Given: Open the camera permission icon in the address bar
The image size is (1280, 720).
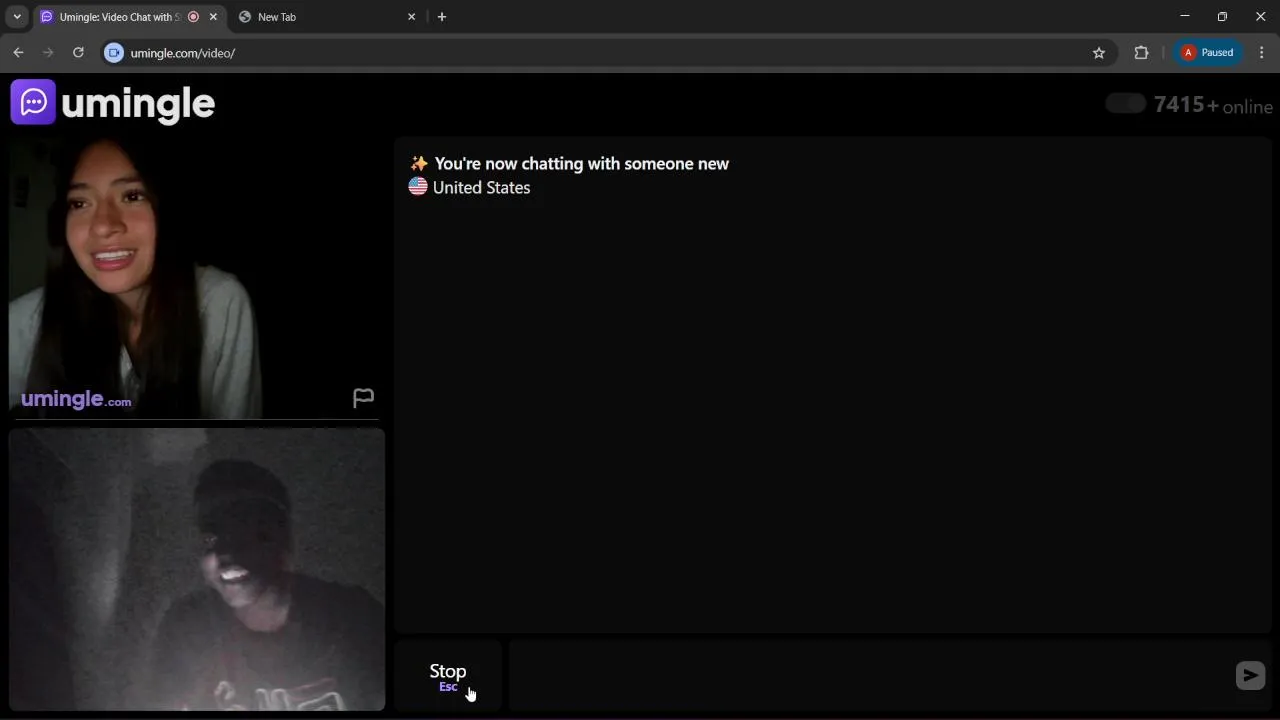Looking at the screenshot, I should point(114,53).
